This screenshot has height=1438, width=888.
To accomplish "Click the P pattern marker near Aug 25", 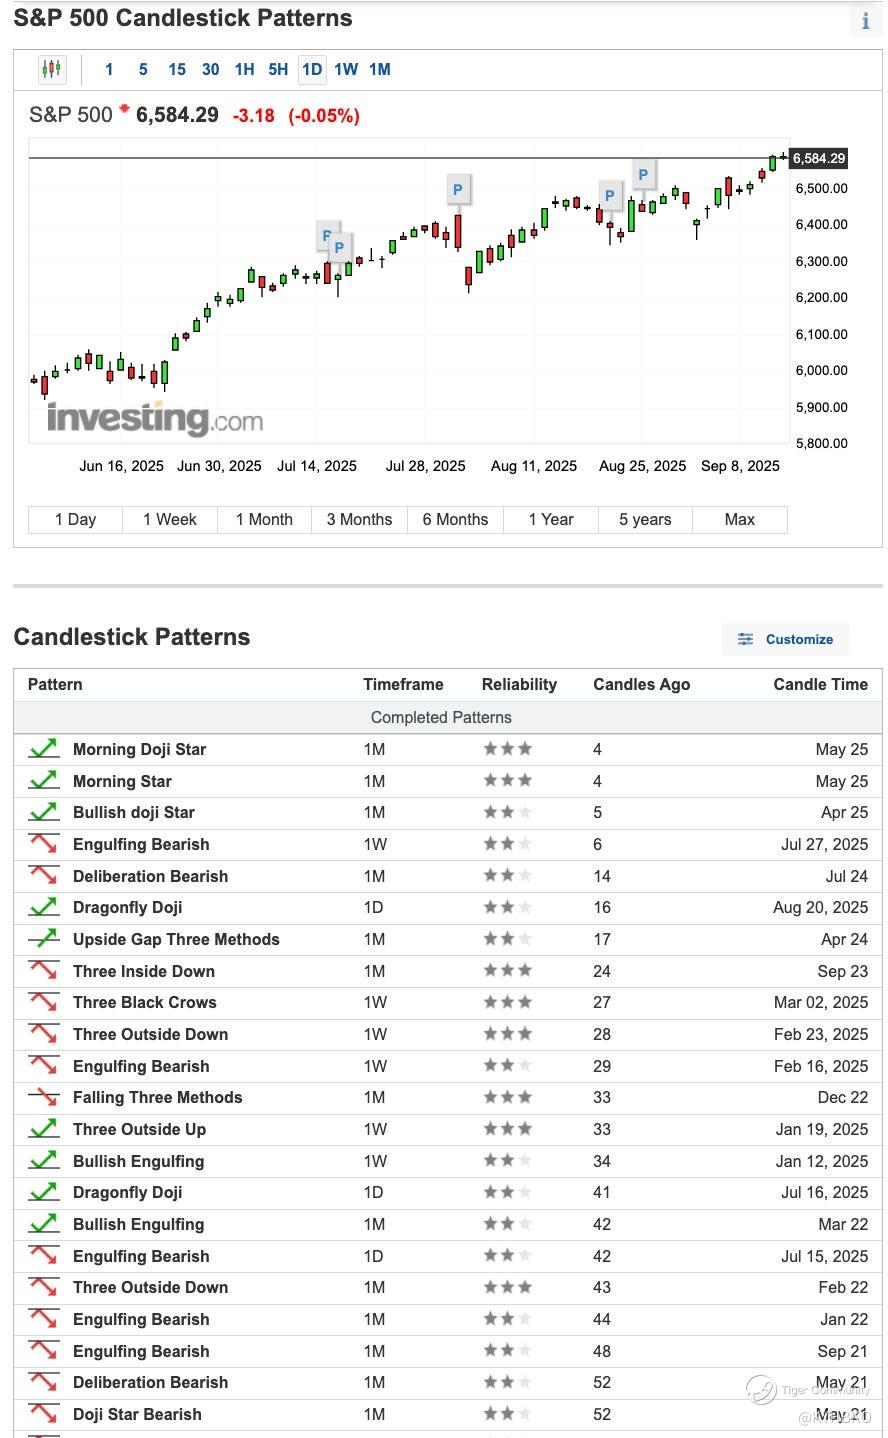I will 643,175.
